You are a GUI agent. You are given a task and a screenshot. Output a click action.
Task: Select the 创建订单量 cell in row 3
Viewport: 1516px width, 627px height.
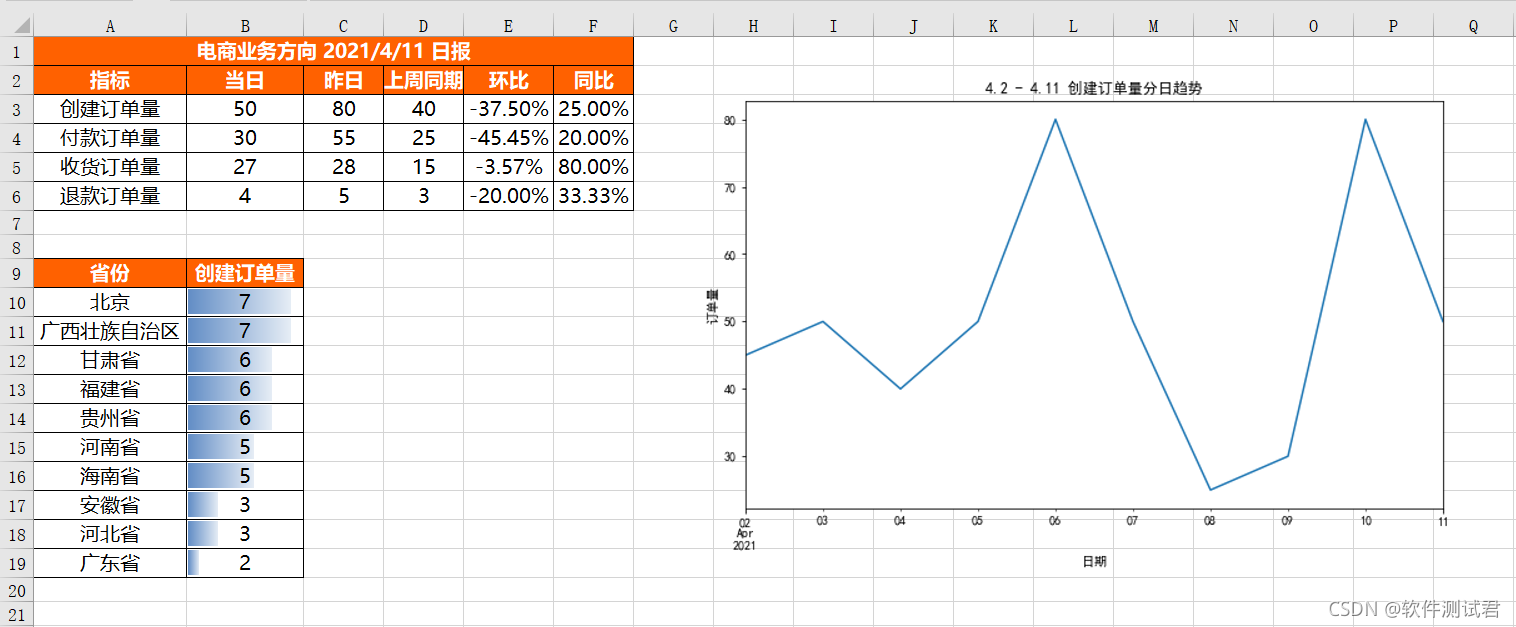point(110,110)
